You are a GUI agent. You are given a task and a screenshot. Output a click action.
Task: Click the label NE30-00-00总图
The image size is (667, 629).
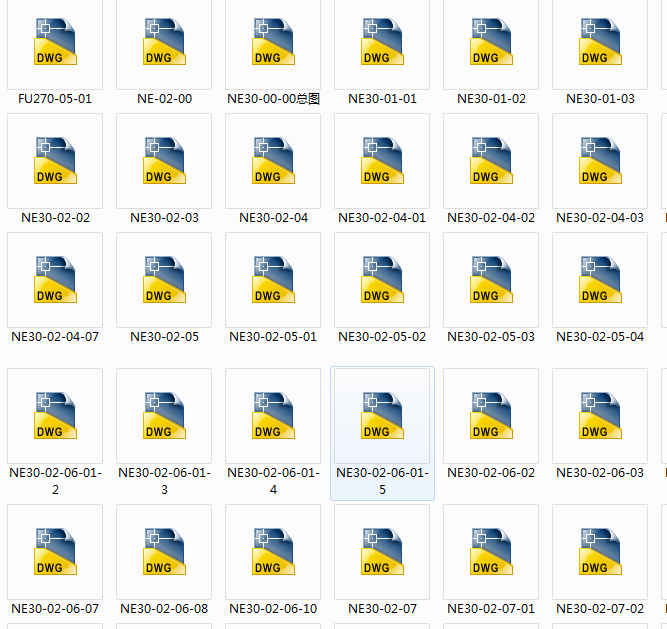273,99
